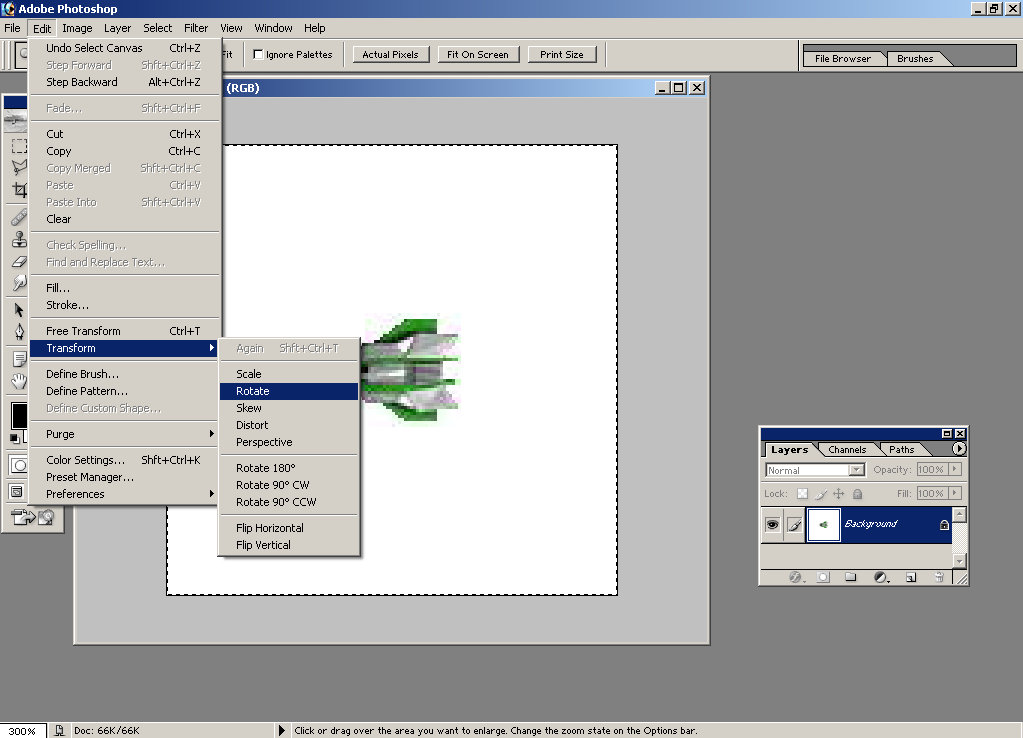Select the Hand tool
Image resolution: width=1023 pixels, height=738 pixels.
coord(19,382)
